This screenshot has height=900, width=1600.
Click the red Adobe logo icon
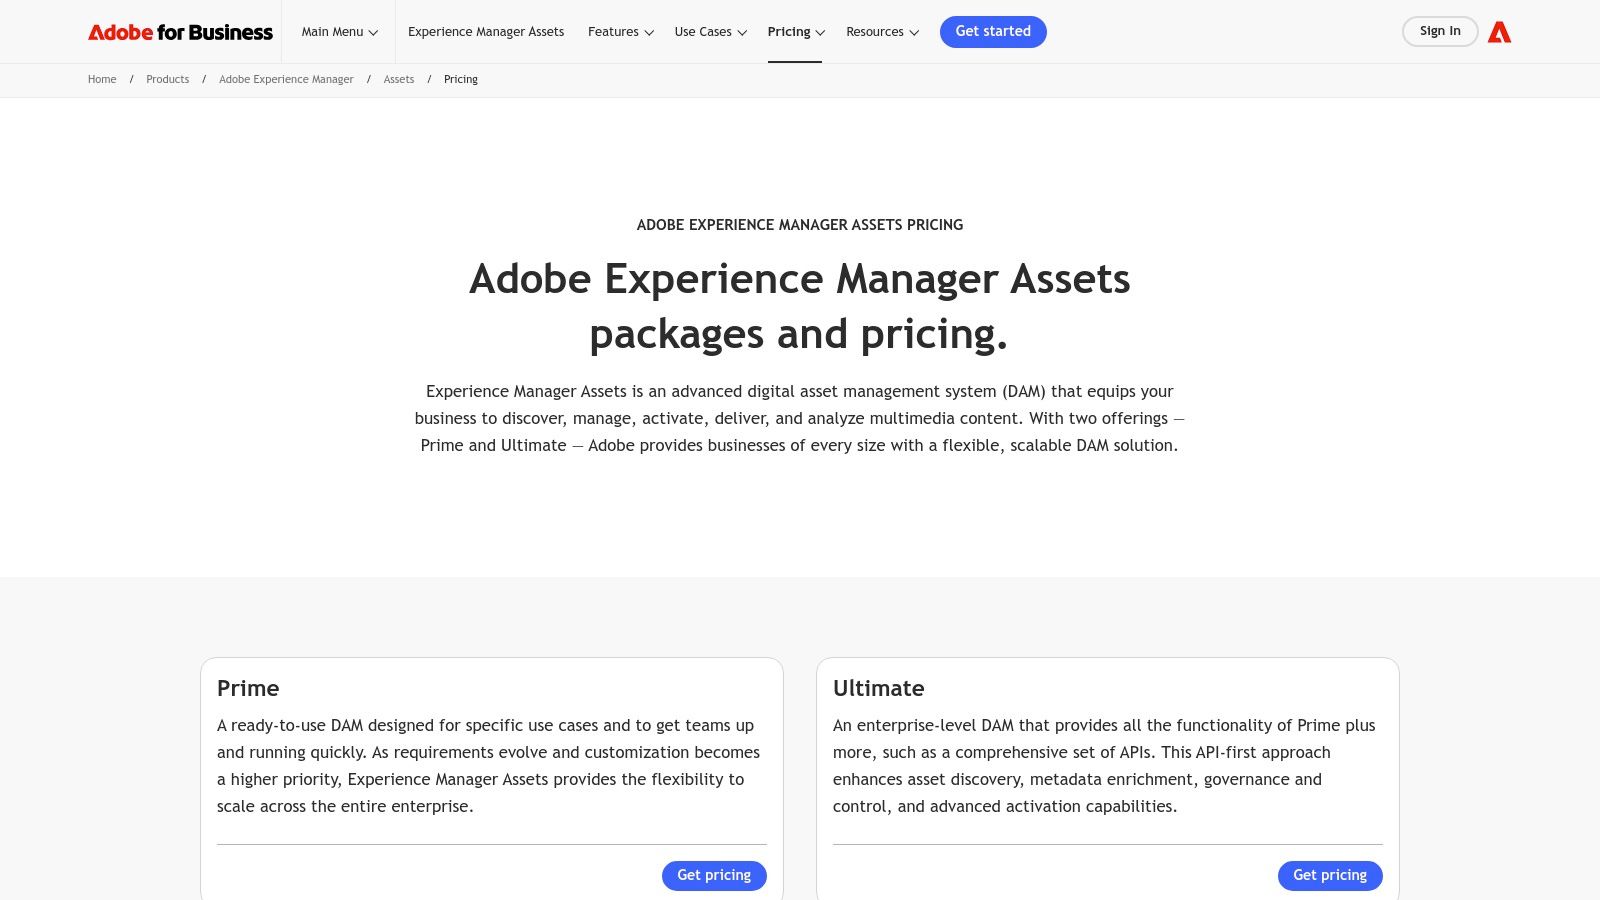1500,31
